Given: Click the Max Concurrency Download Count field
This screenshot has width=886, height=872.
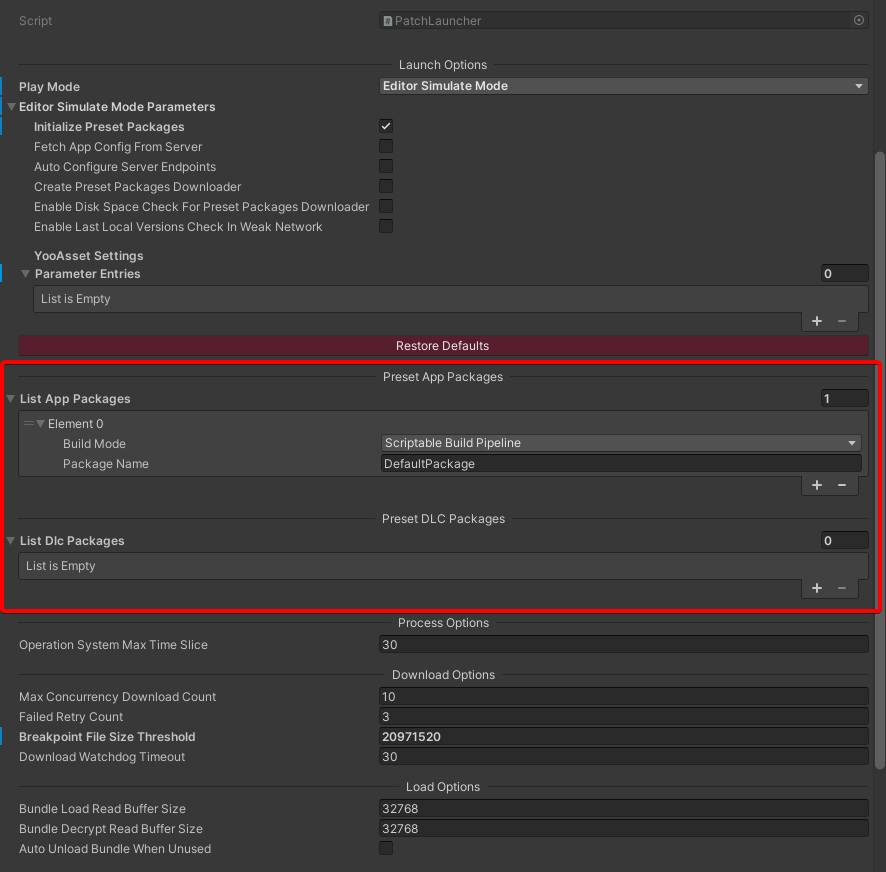Looking at the screenshot, I should click(x=623, y=697).
